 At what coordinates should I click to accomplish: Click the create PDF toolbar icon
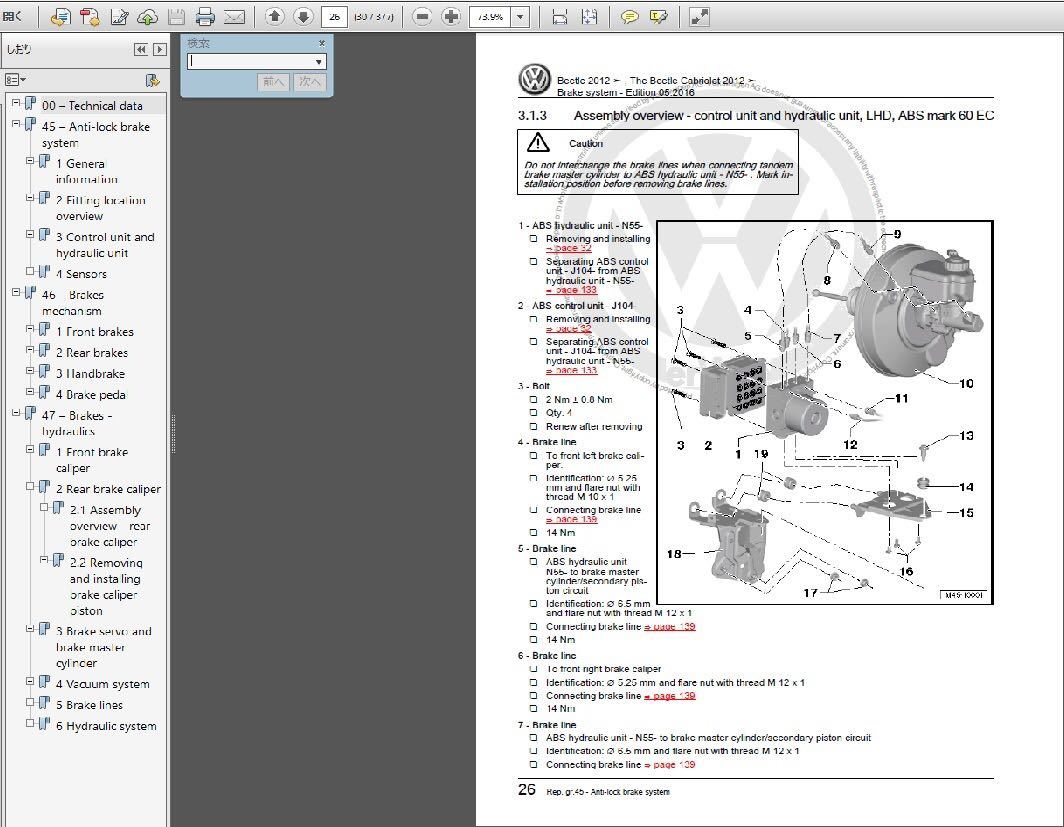90,17
